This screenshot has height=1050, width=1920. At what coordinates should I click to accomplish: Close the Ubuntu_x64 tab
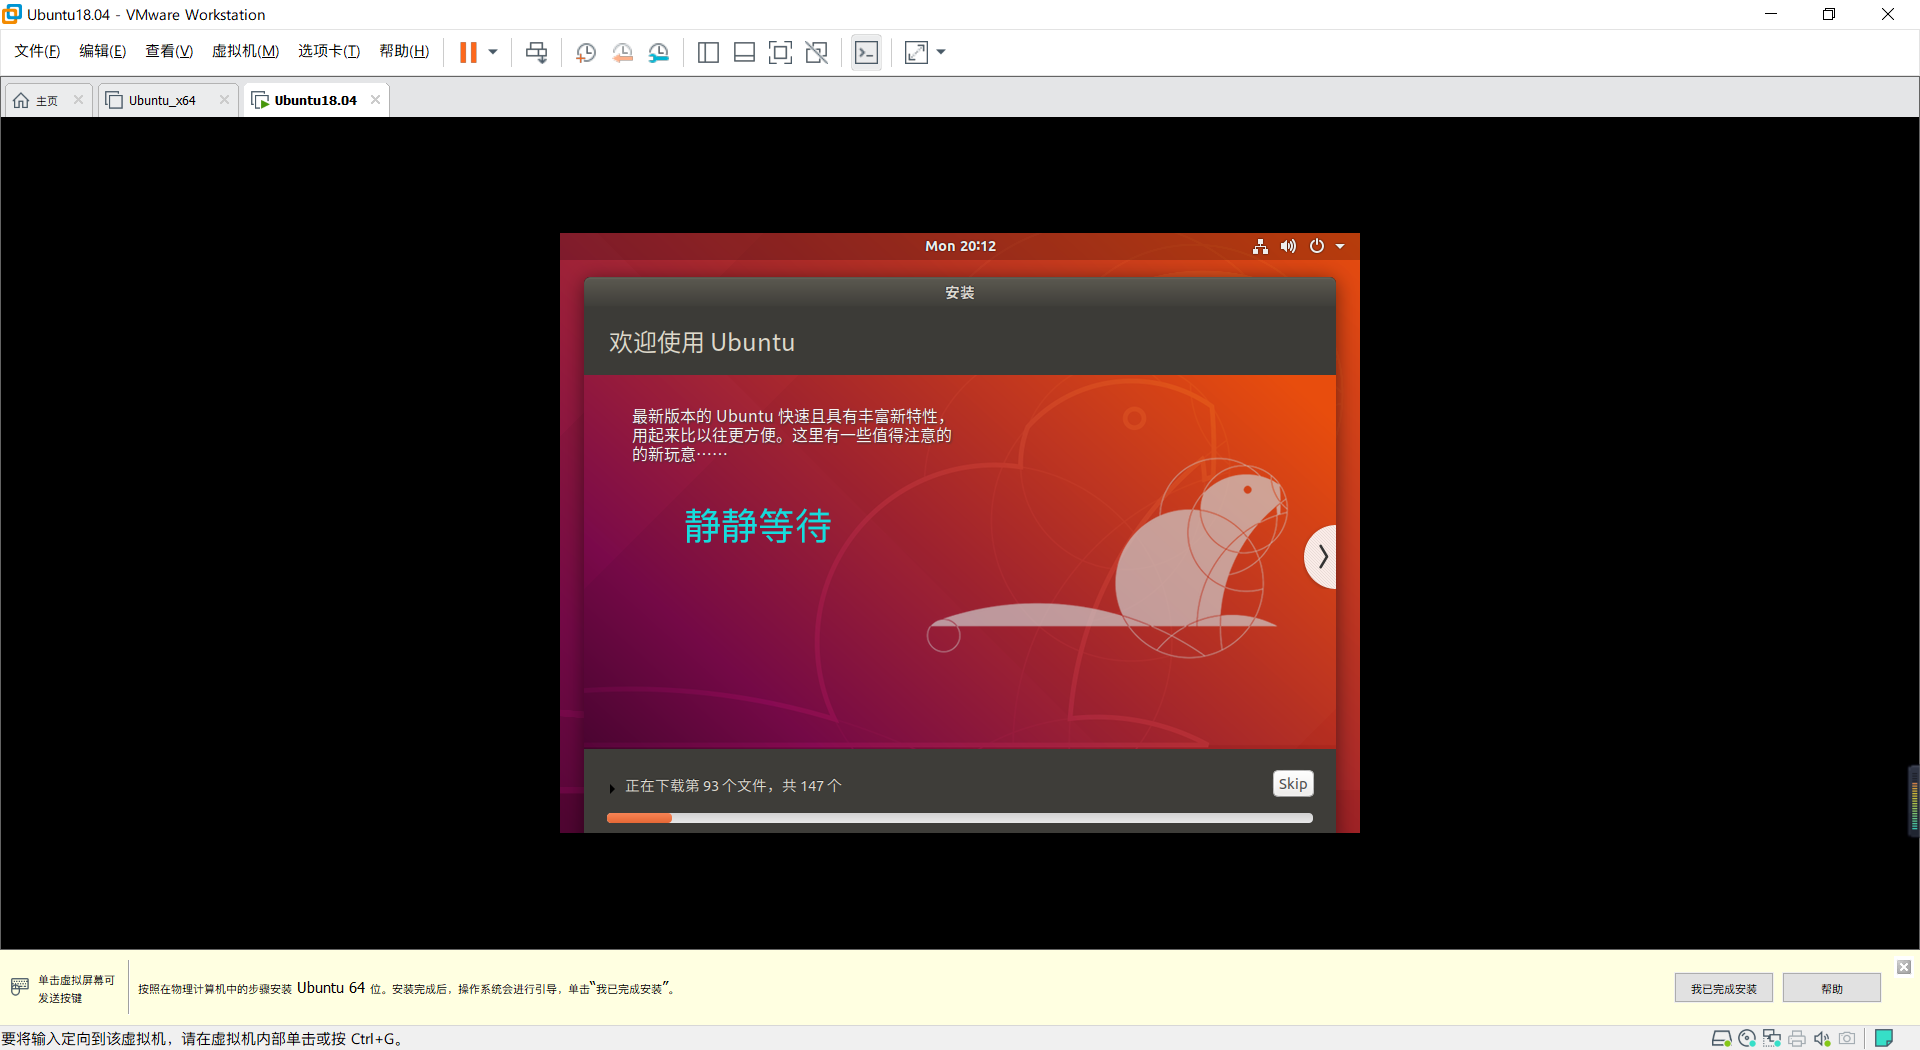click(x=224, y=99)
